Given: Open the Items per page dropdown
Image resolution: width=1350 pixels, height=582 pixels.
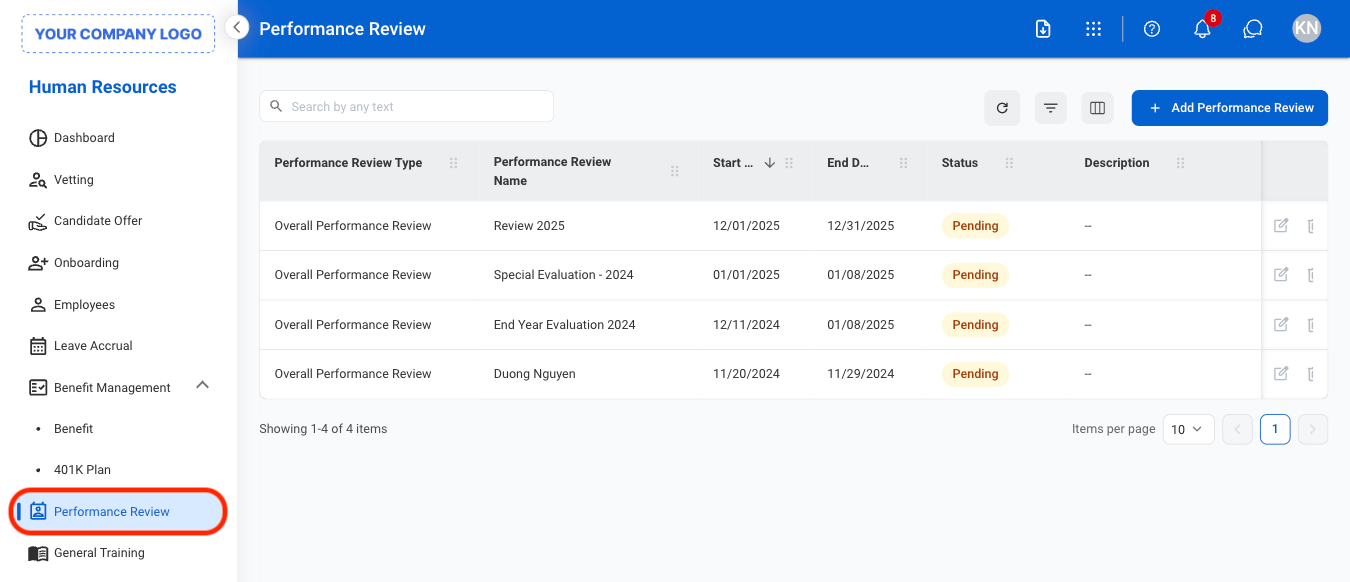Looking at the screenshot, I should [1189, 429].
